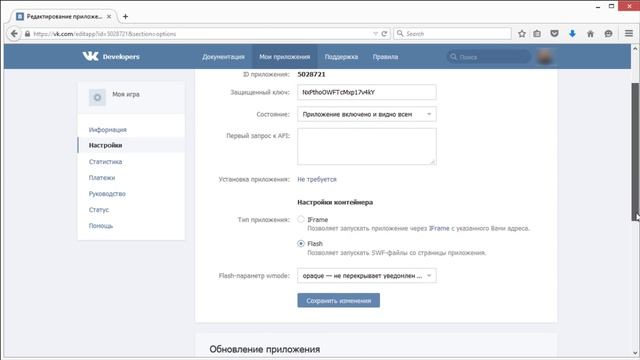Open a new tab with plus button
640x360 pixels.
[125, 16]
